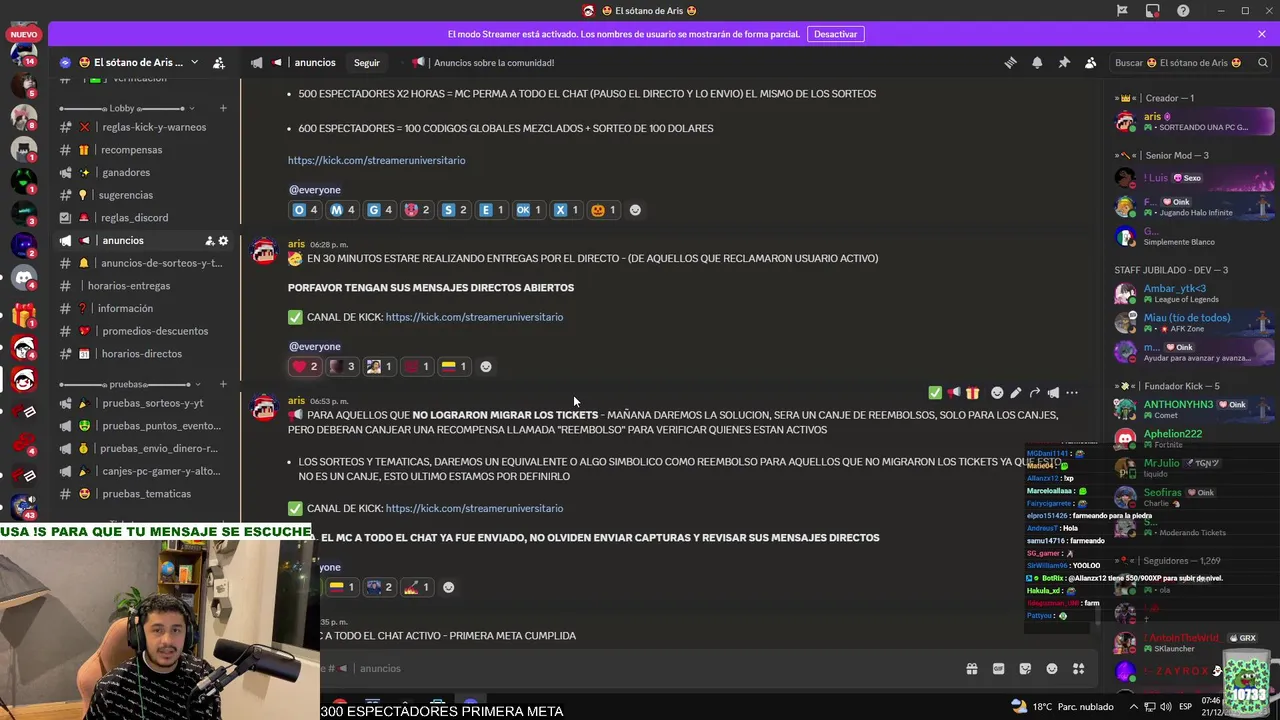Open the help question-mark icon

click(1184, 10)
